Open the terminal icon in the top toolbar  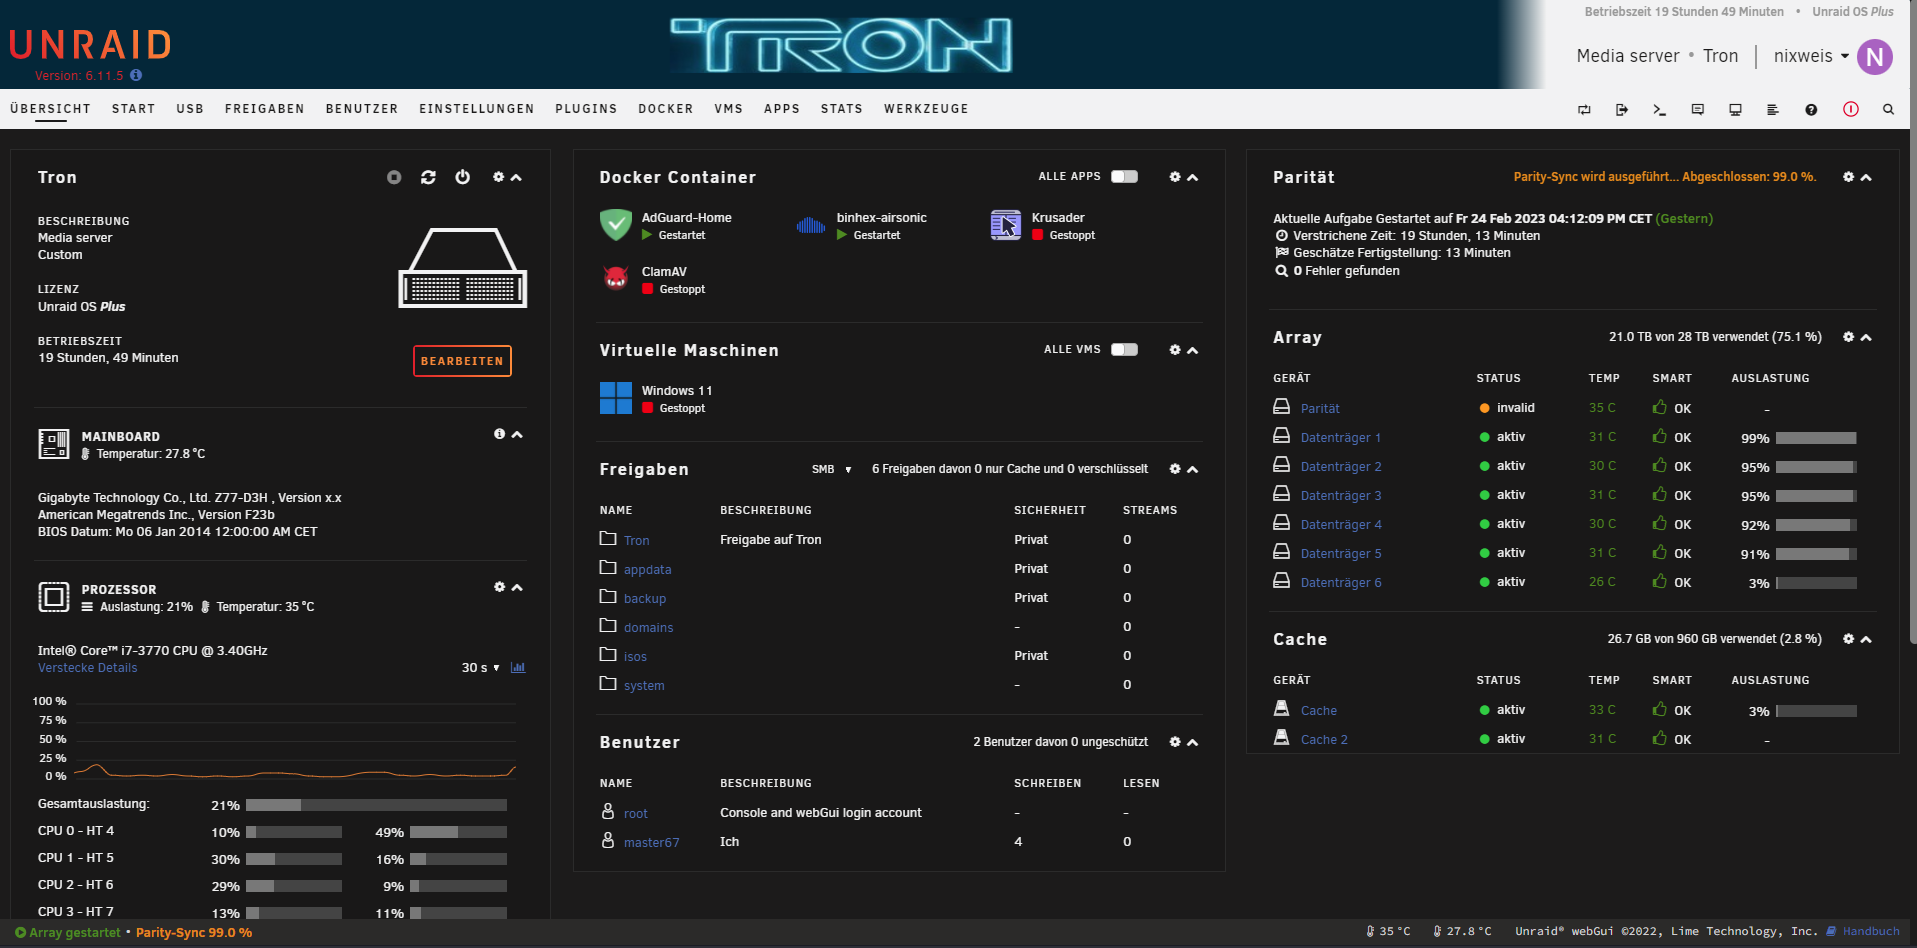click(1660, 110)
